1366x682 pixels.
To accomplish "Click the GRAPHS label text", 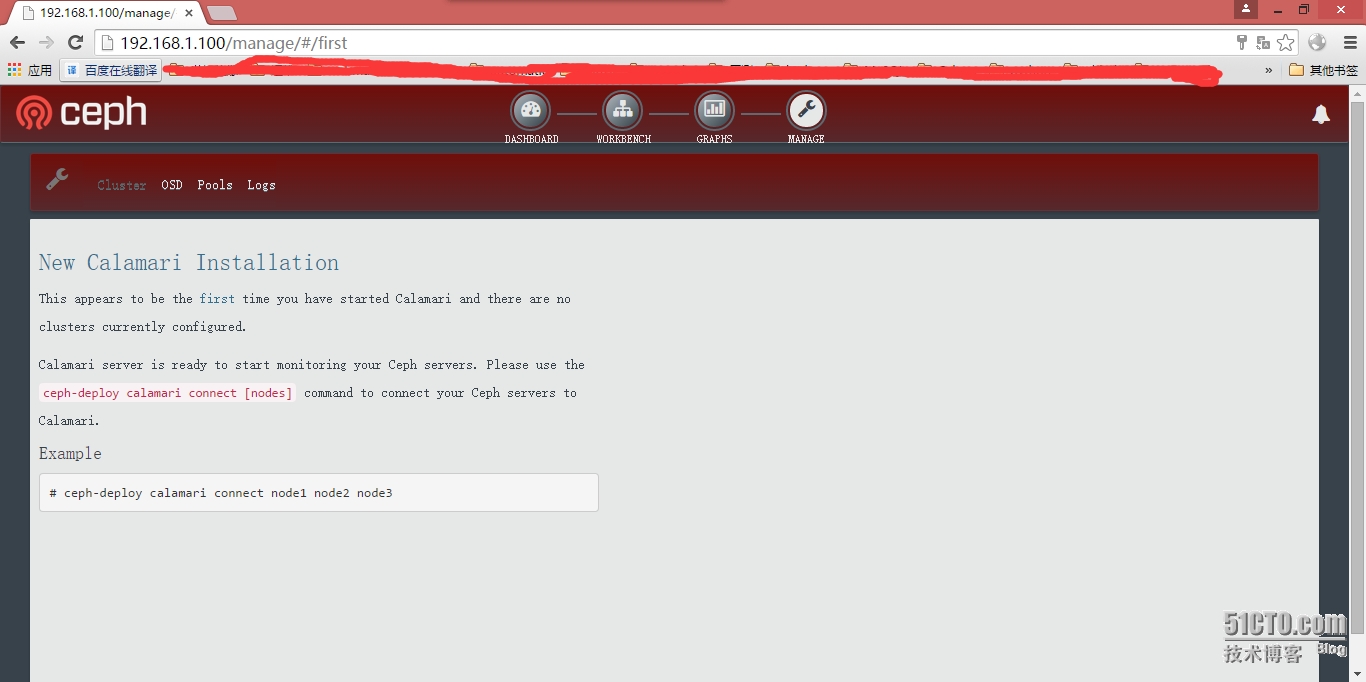I will tap(714, 139).
